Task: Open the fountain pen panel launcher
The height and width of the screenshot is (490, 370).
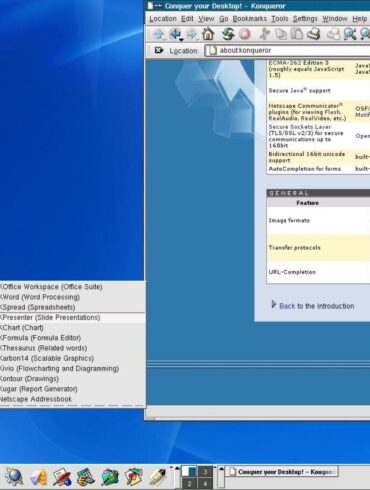Action: click(x=157, y=477)
